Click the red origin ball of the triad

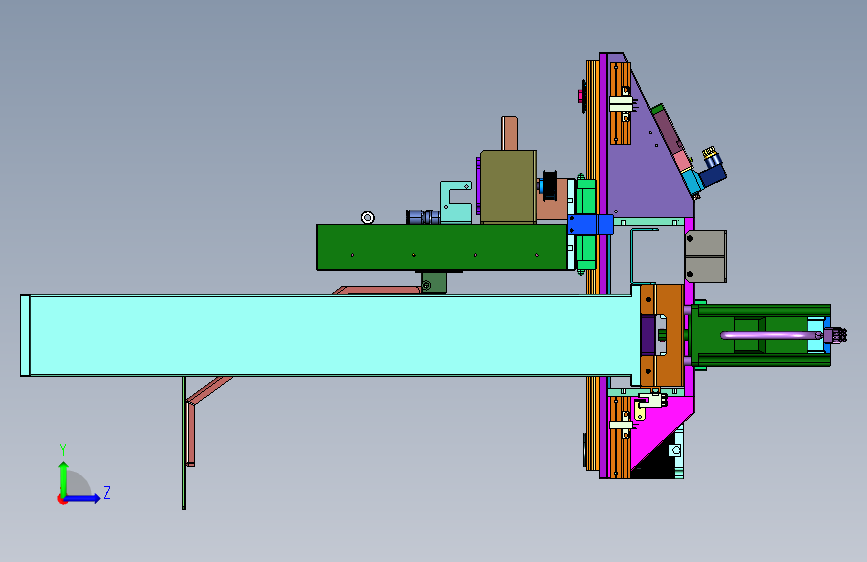62,499
